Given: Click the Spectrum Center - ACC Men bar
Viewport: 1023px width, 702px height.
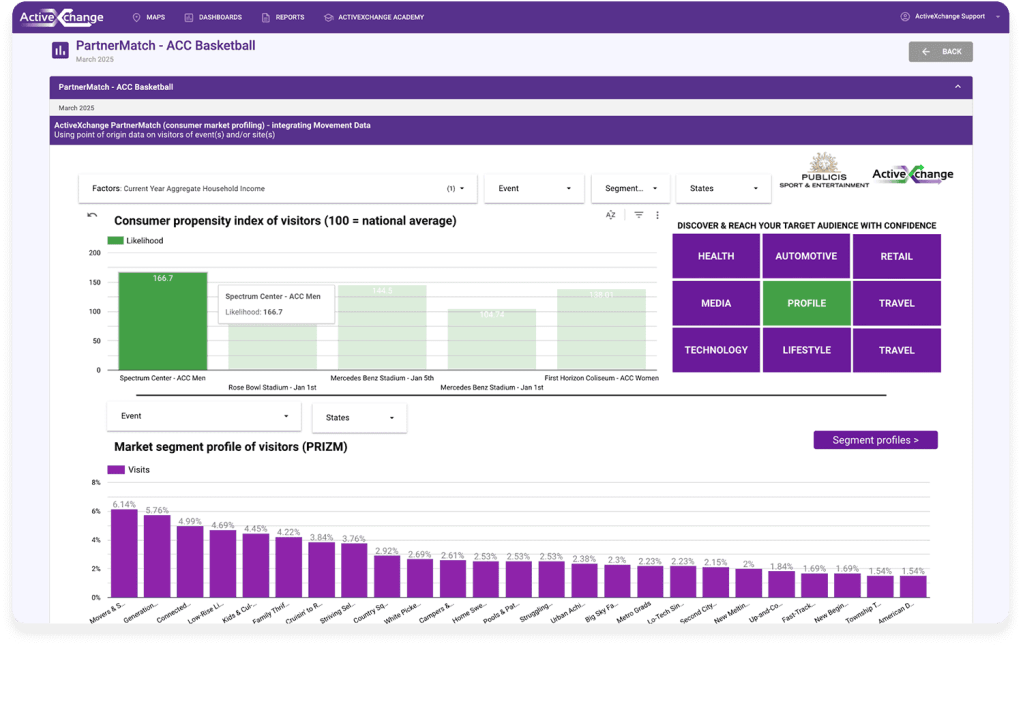Looking at the screenshot, I should pyautogui.click(x=163, y=320).
